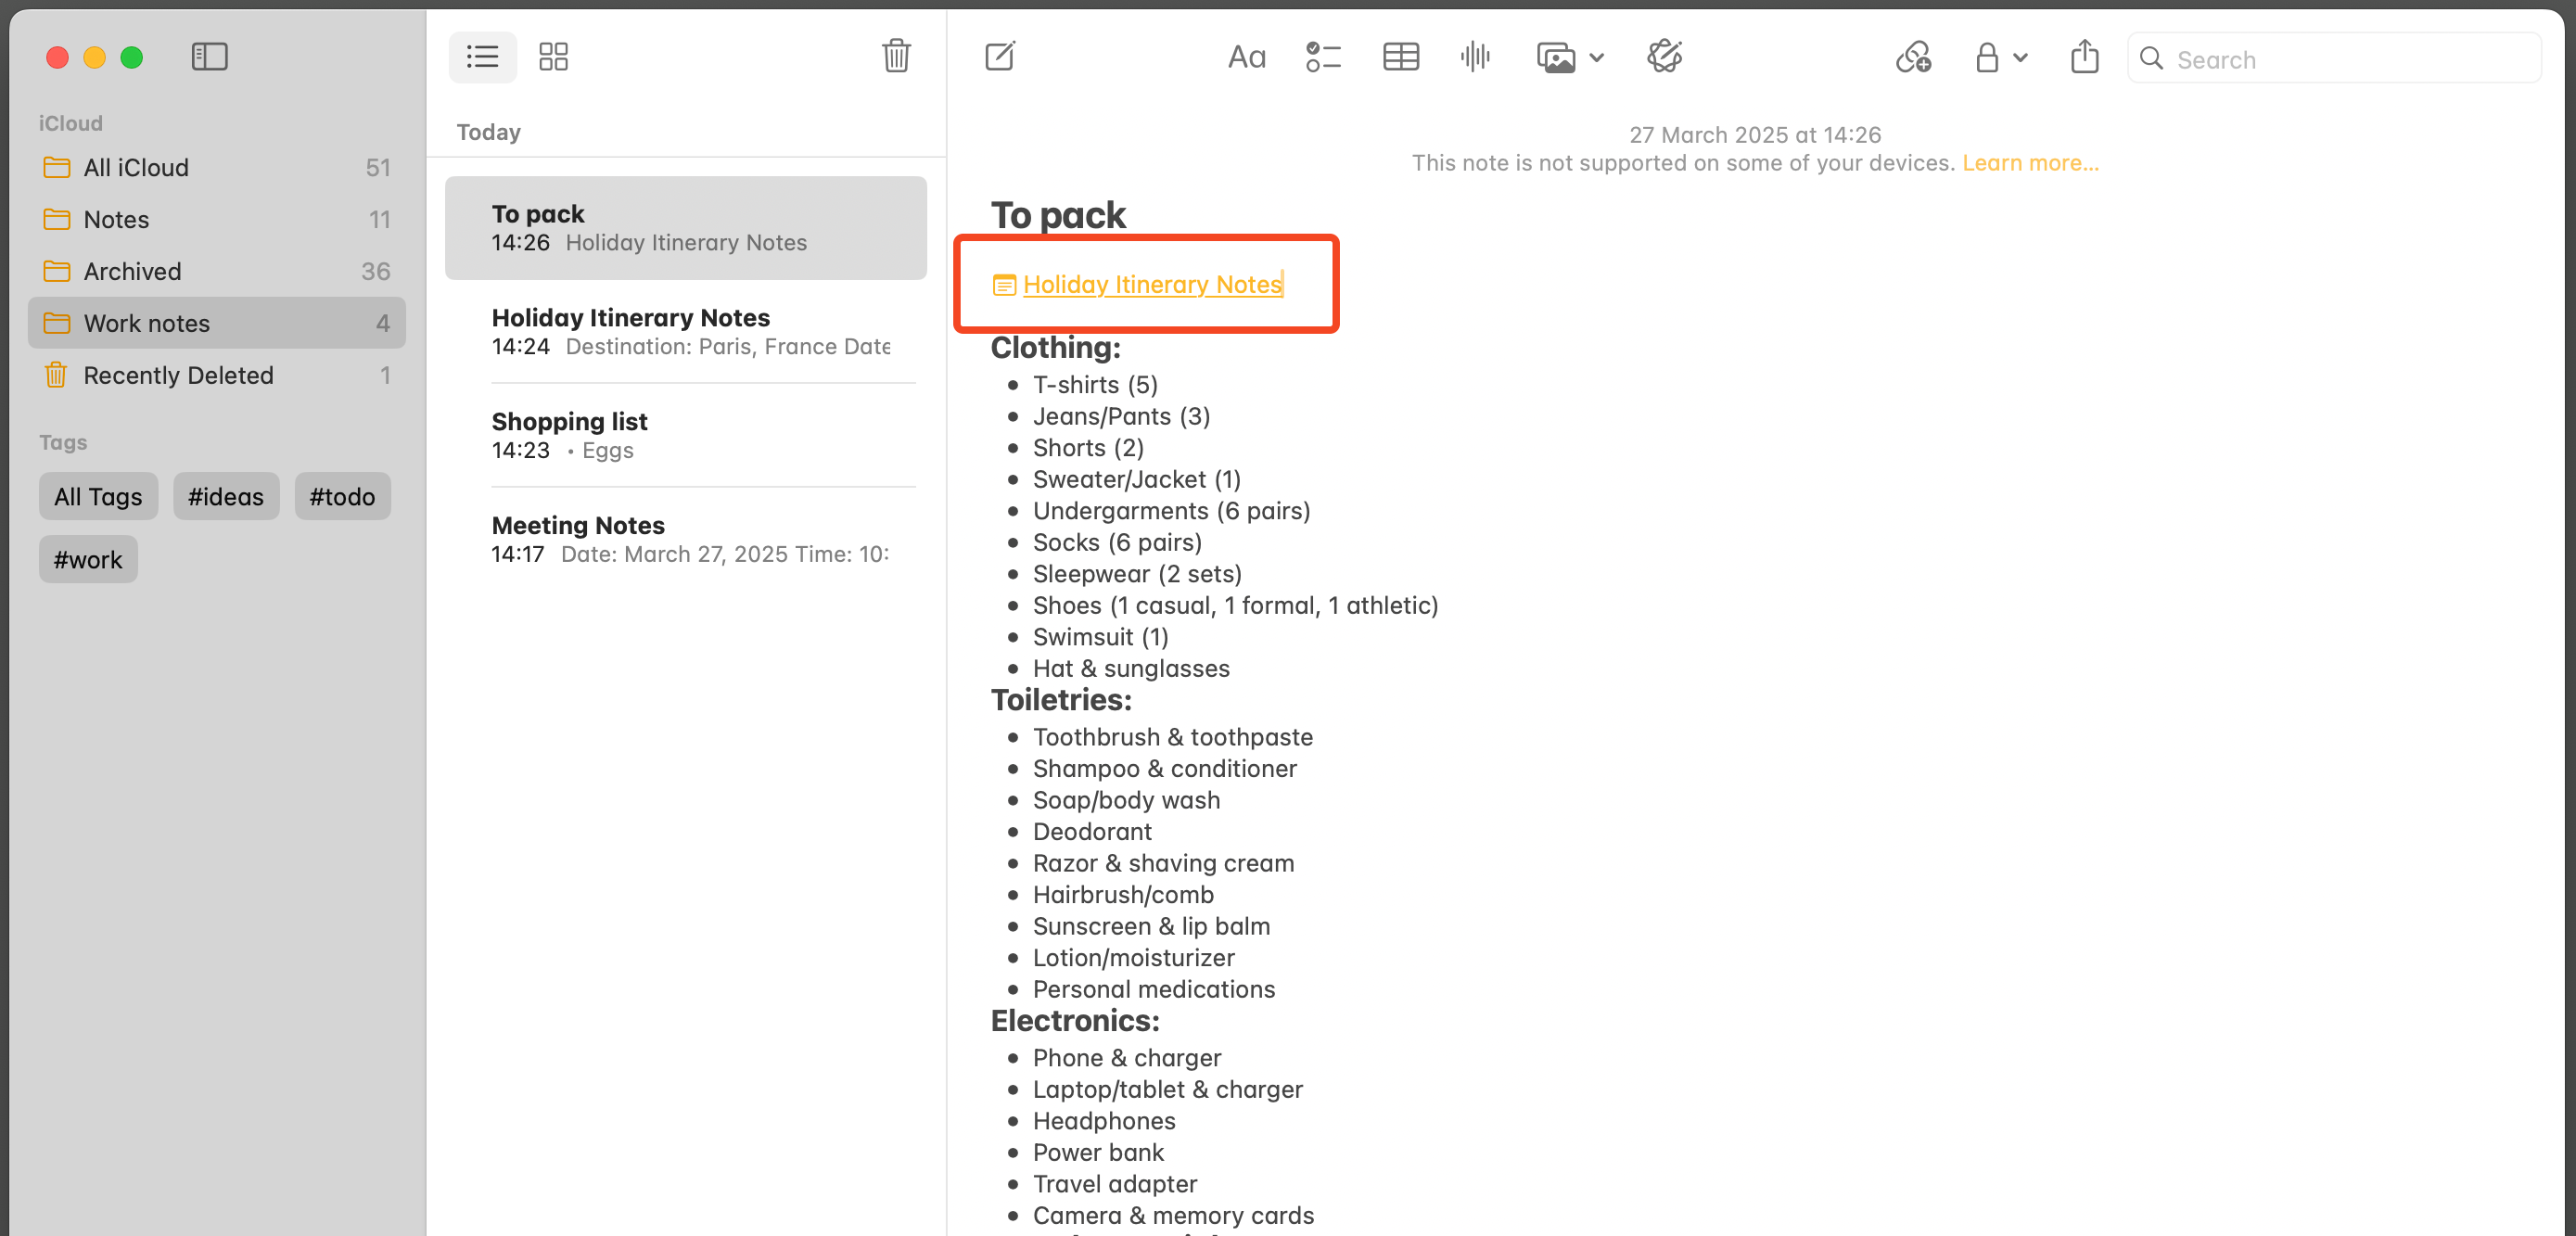Open the Meeting Notes note

[686, 540]
